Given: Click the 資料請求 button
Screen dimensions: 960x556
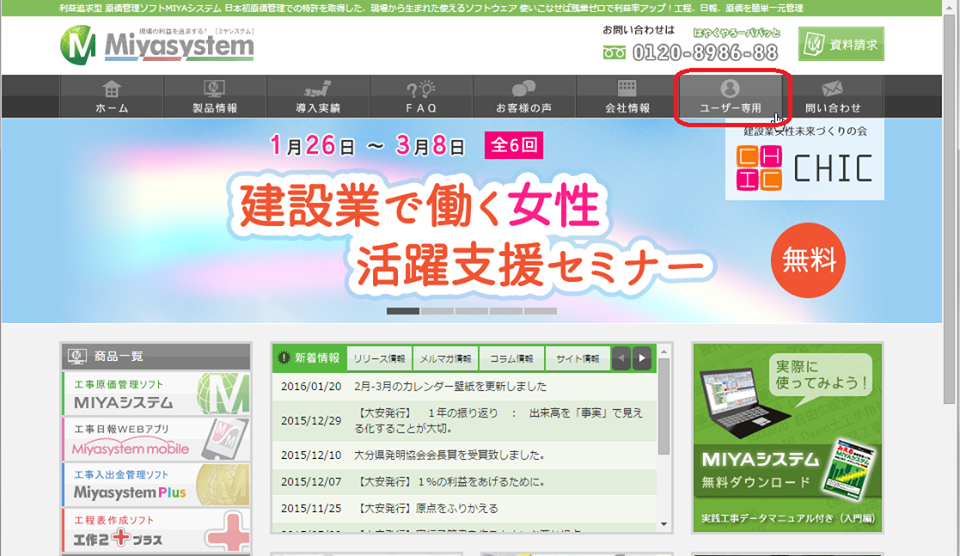Looking at the screenshot, I should click(x=841, y=44).
